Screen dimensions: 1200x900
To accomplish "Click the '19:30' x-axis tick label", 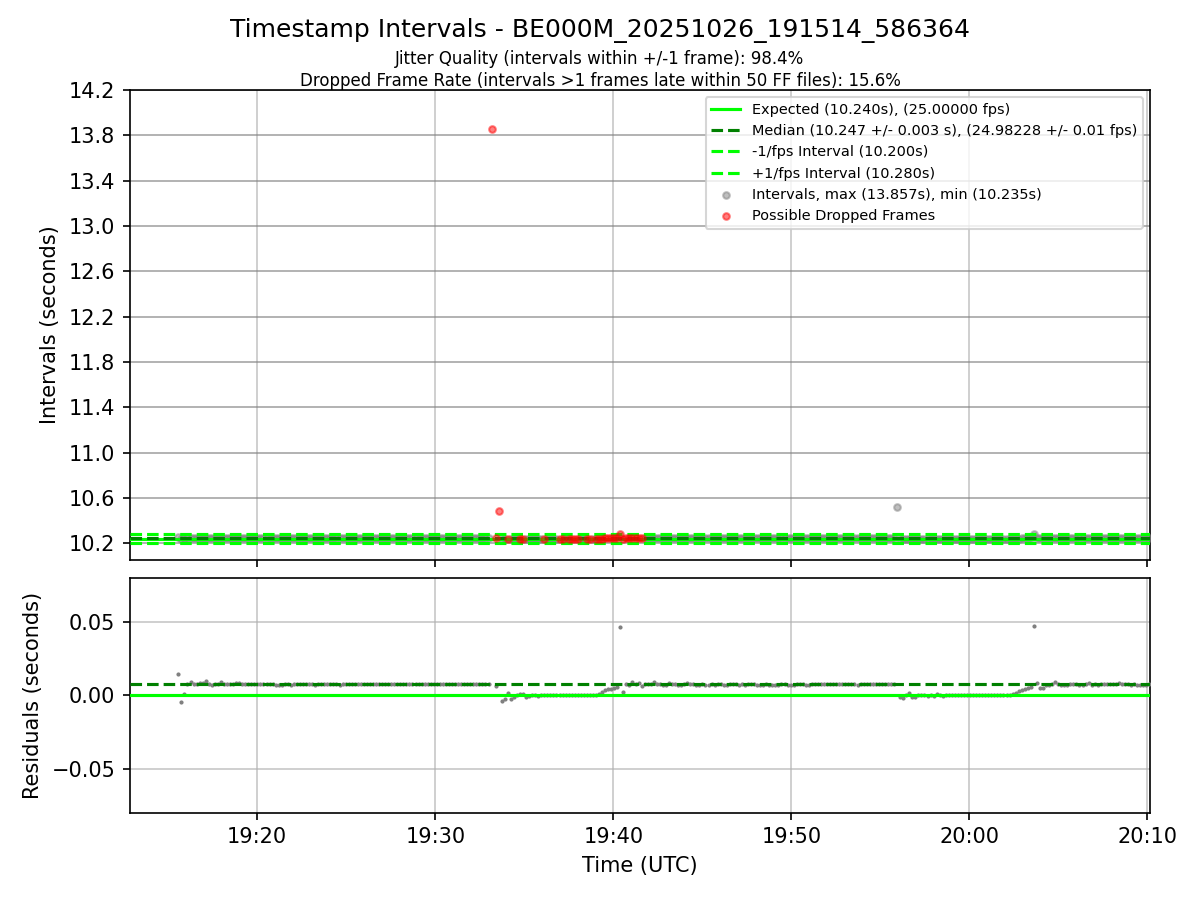I will tap(435, 834).
